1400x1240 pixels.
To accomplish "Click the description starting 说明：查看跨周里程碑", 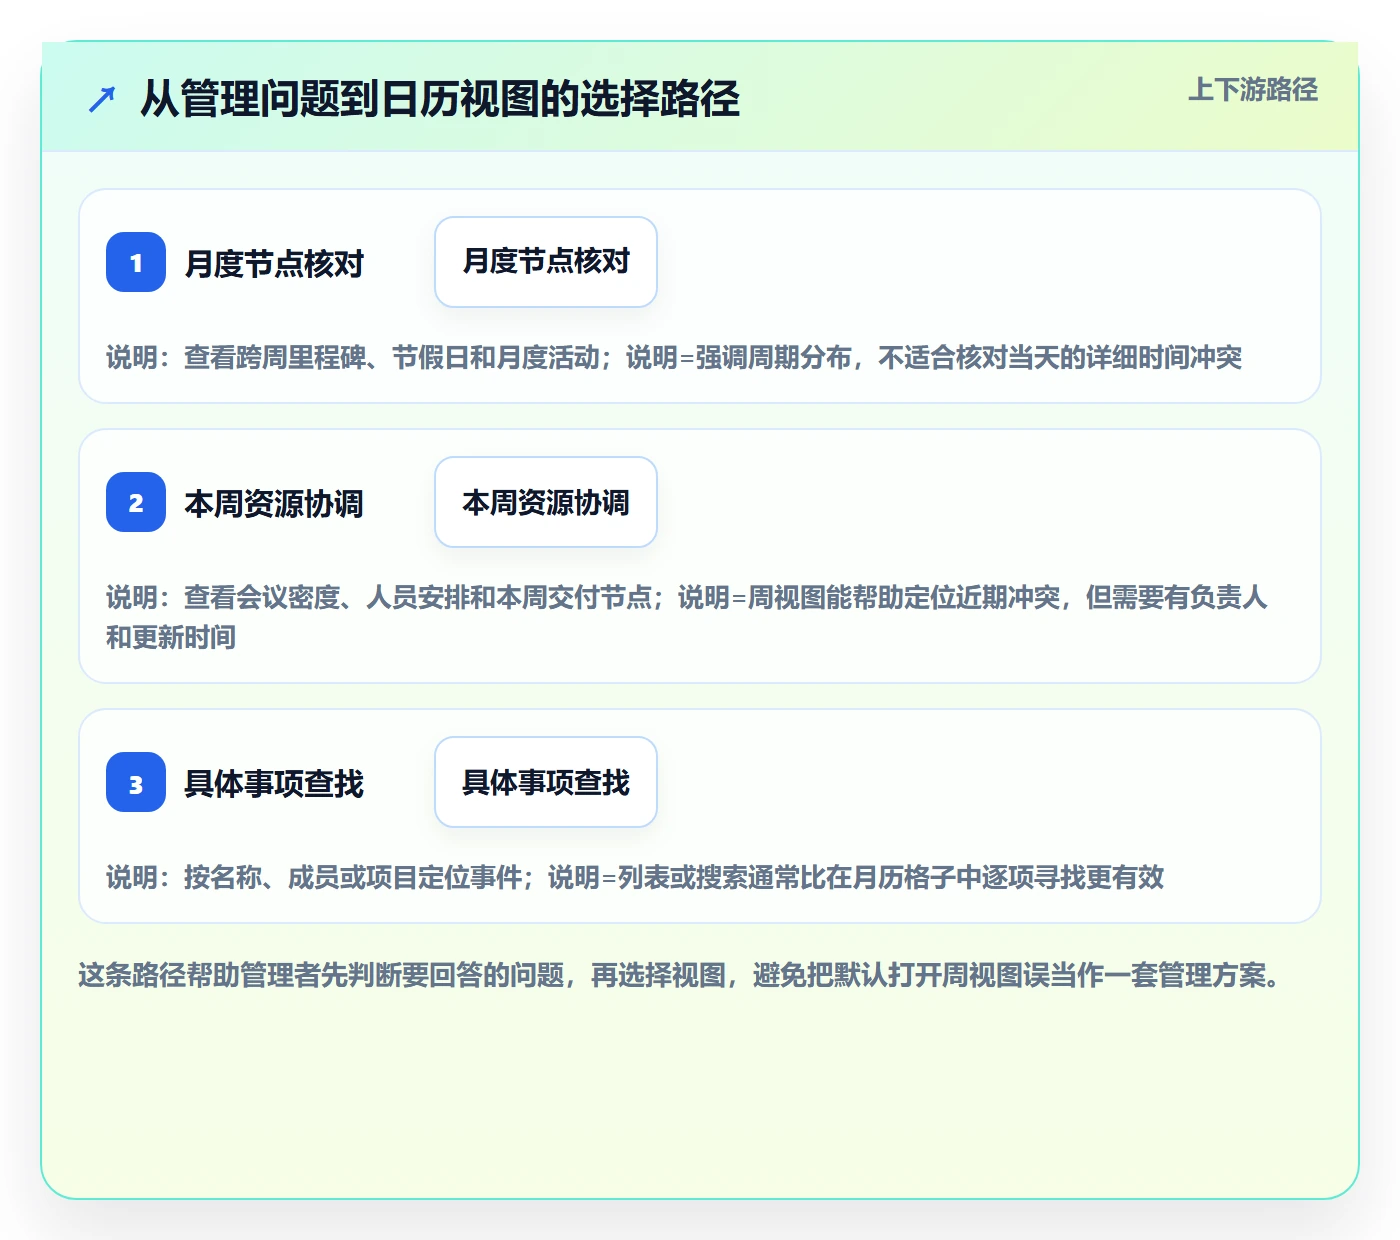I will [674, 358].
